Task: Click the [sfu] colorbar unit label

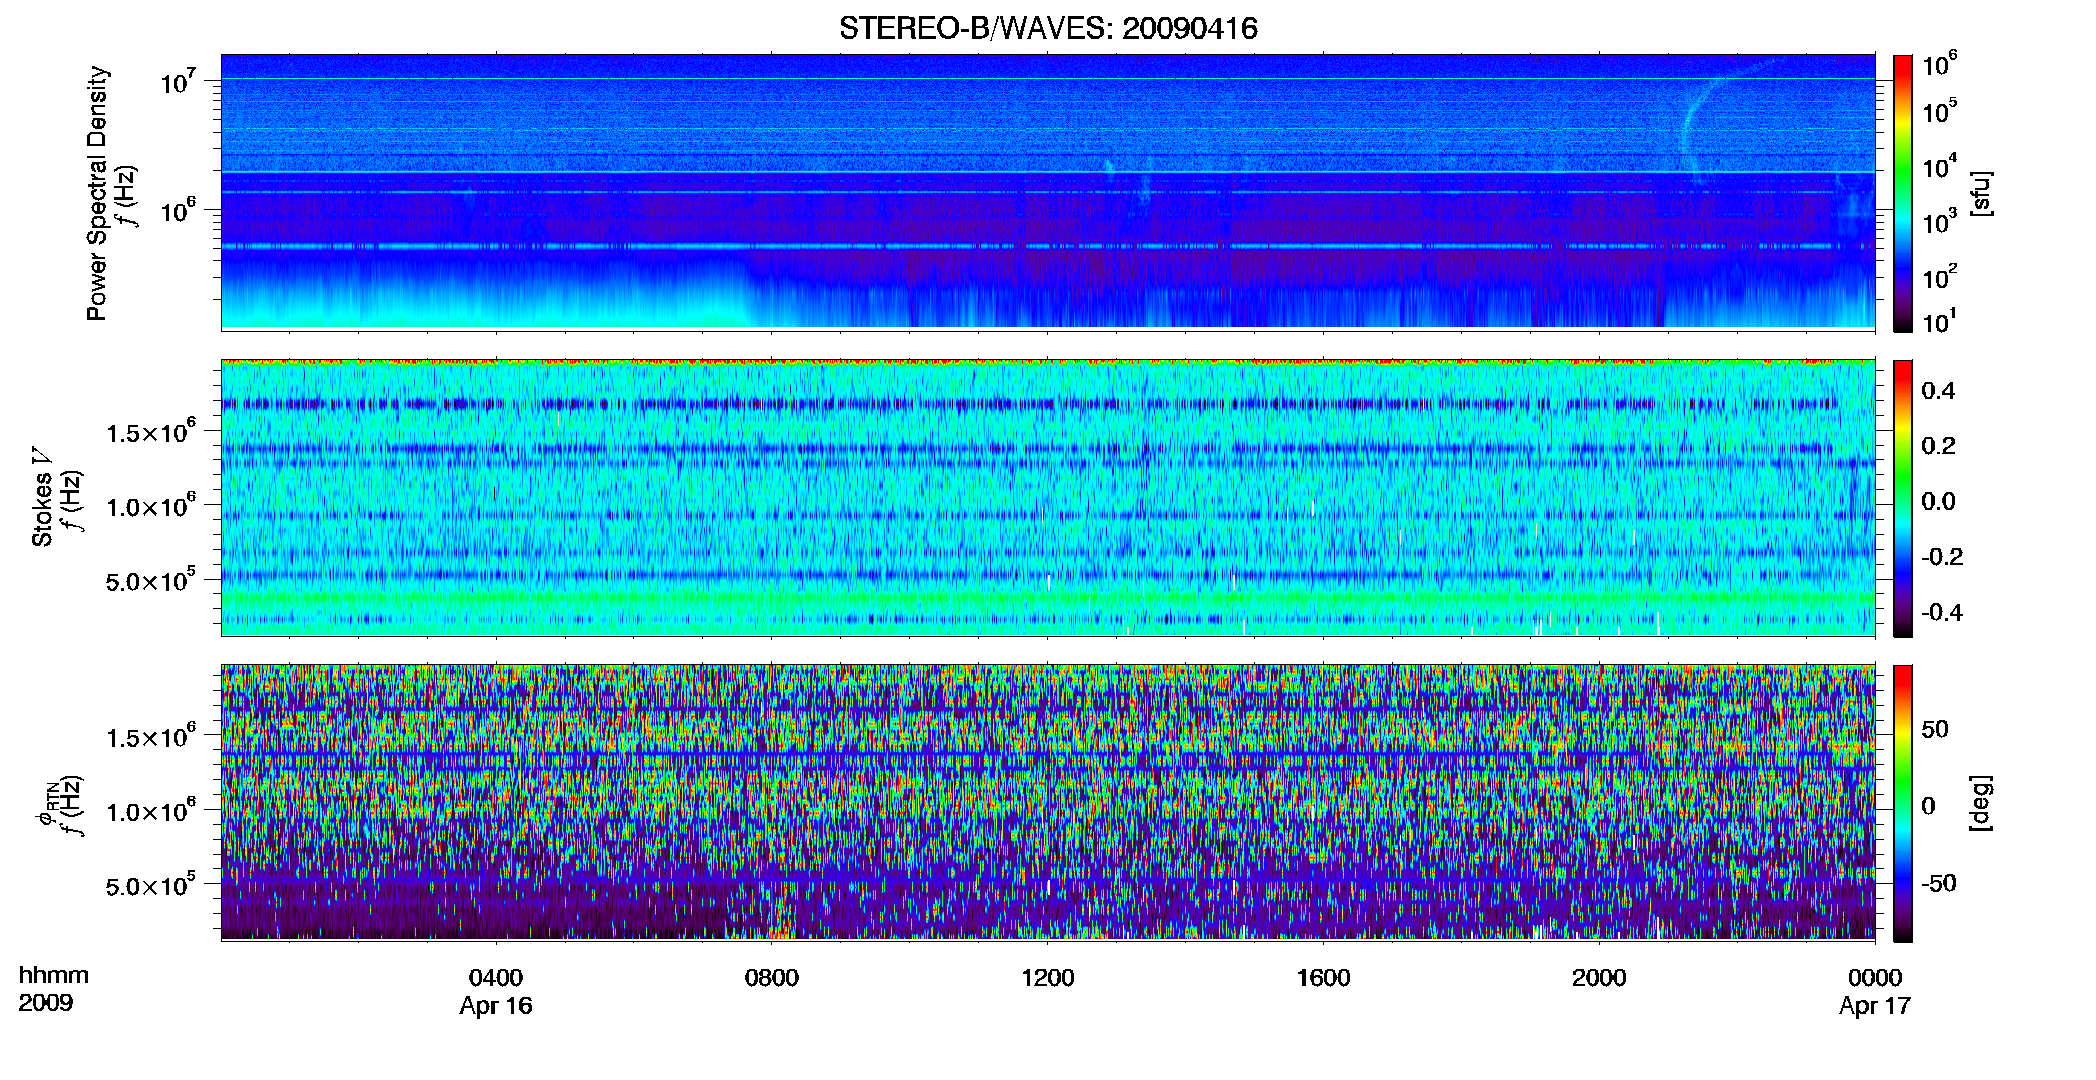Action: pos(1981,193)
